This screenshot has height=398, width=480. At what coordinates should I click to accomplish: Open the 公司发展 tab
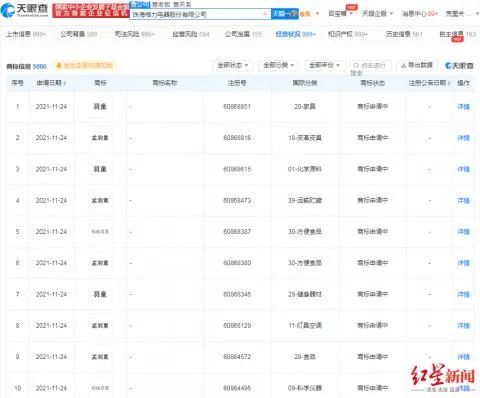coord(243,34)
